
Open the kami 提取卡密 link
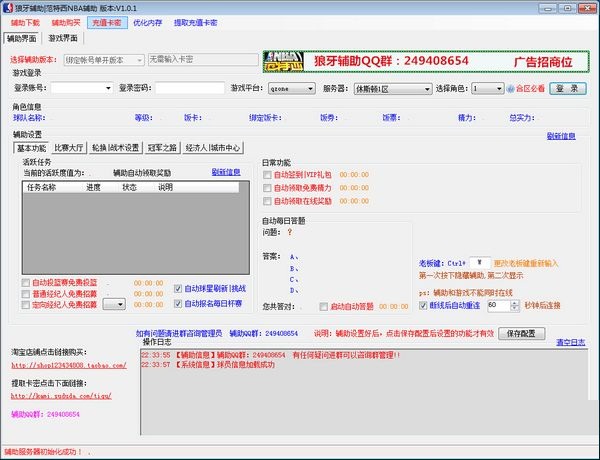pyautogui.click(x=61, y=396)
